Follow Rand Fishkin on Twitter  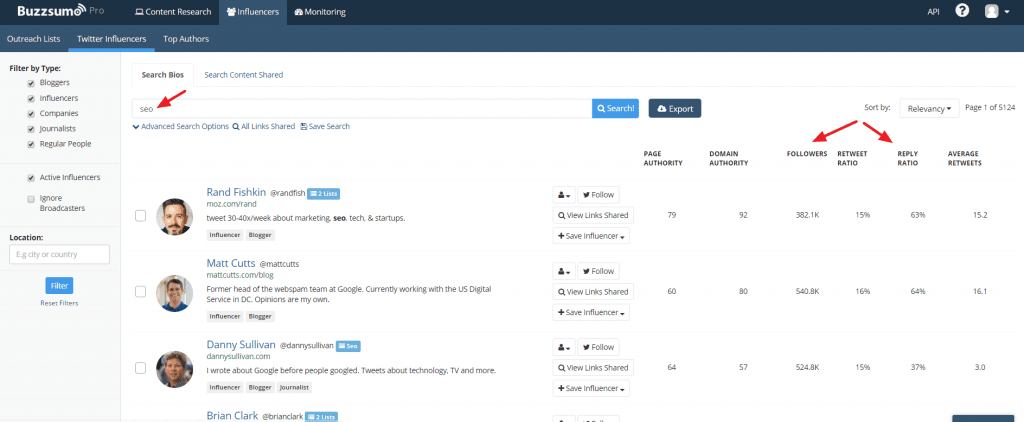pyautogui.click(x=598, y=195)
